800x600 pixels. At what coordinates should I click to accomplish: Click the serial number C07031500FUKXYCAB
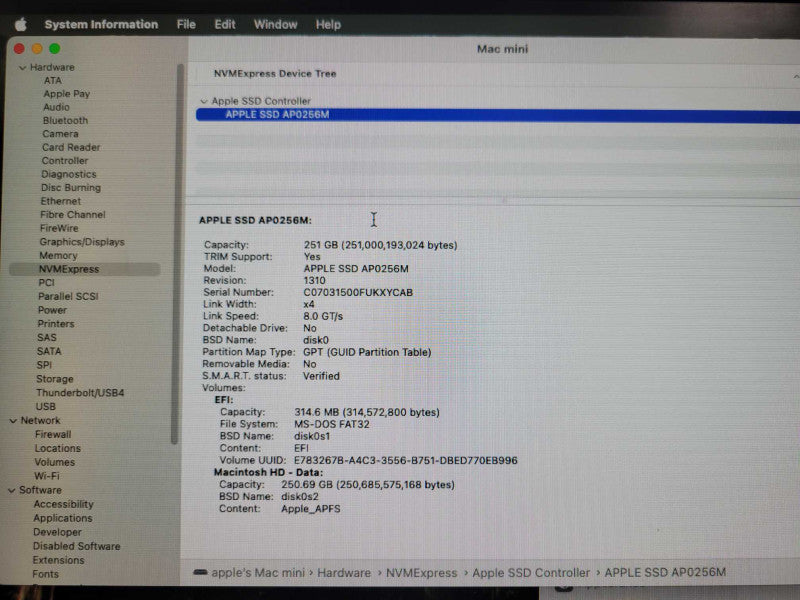[x=358, y=293]
